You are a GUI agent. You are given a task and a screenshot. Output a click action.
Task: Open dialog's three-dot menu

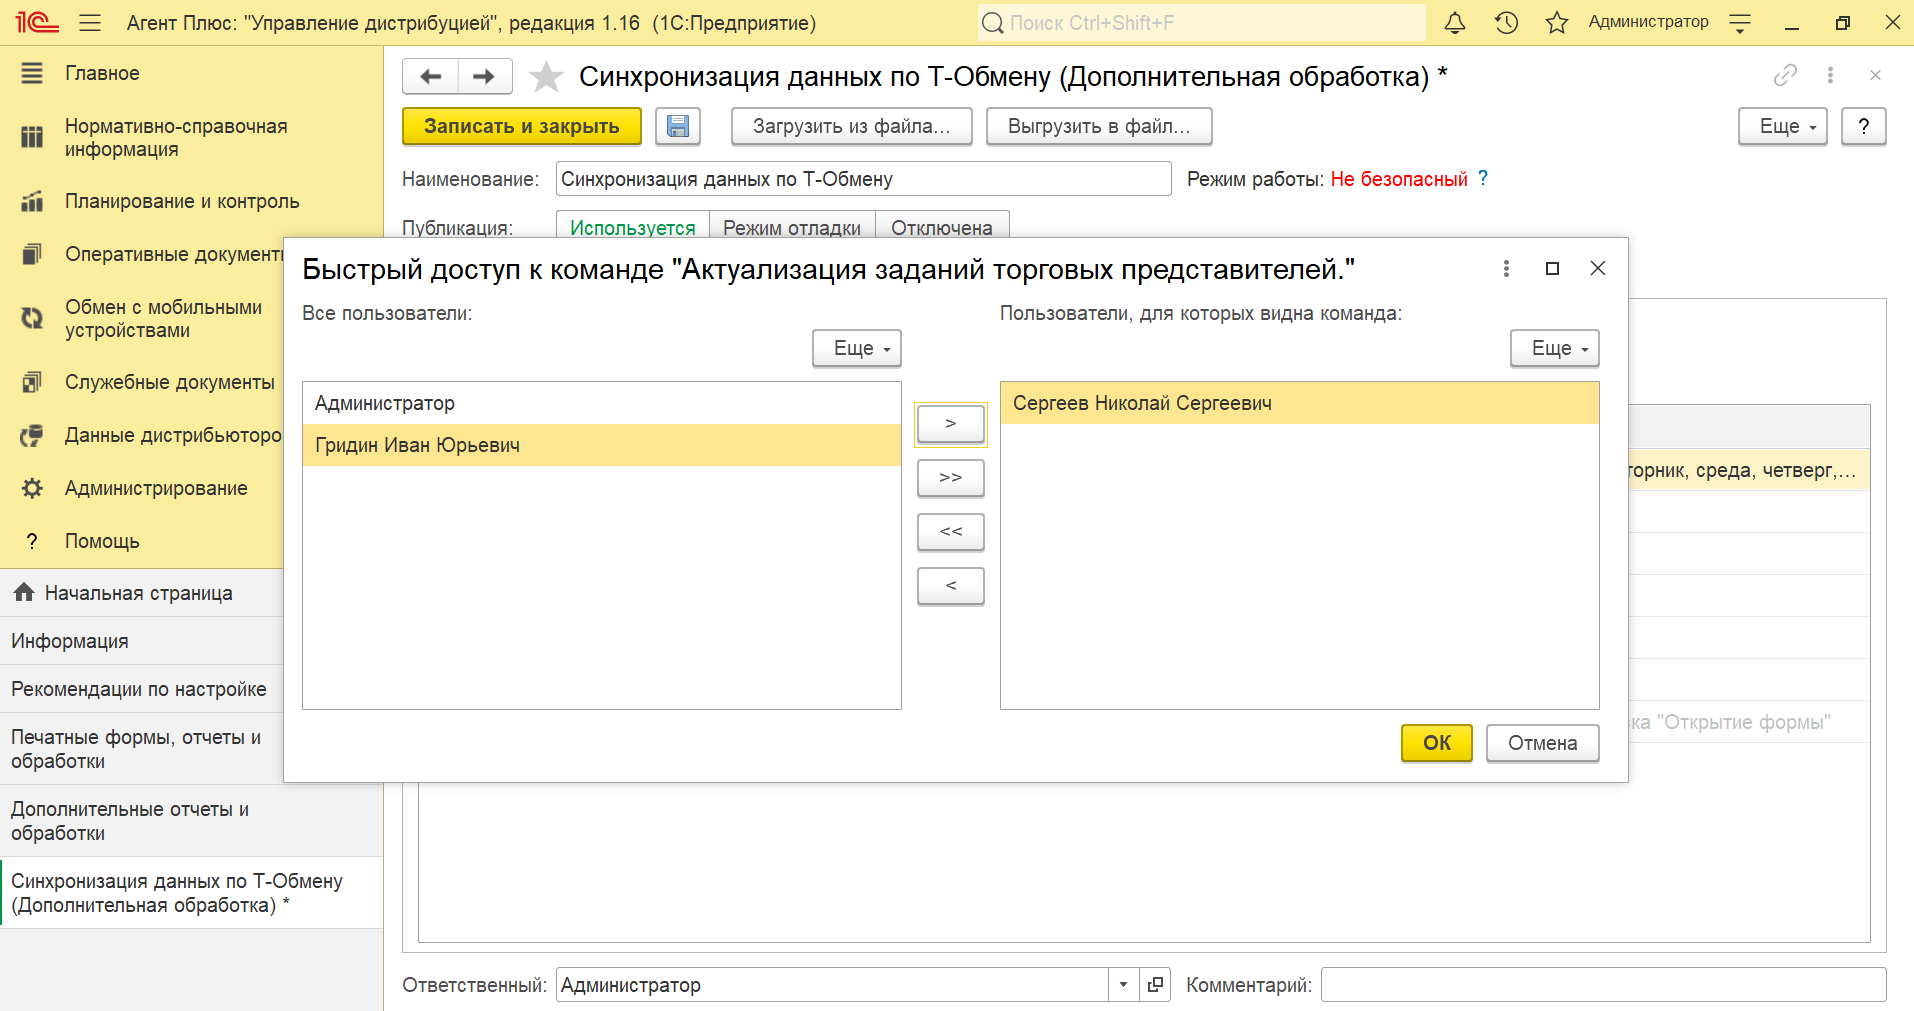click(x=1506, y=268)
